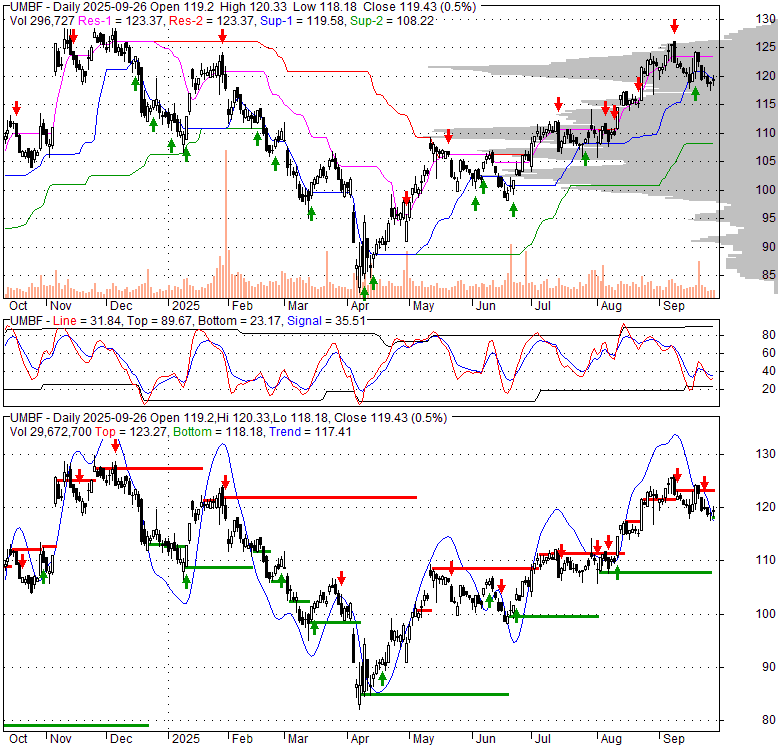Click the 110 level on bottom chart axis

[766, 560]
